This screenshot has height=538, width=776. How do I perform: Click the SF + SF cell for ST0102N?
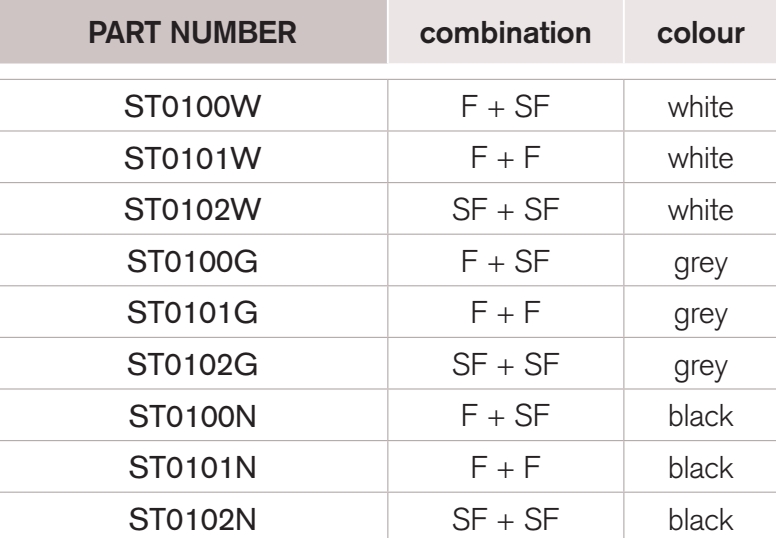505,519
